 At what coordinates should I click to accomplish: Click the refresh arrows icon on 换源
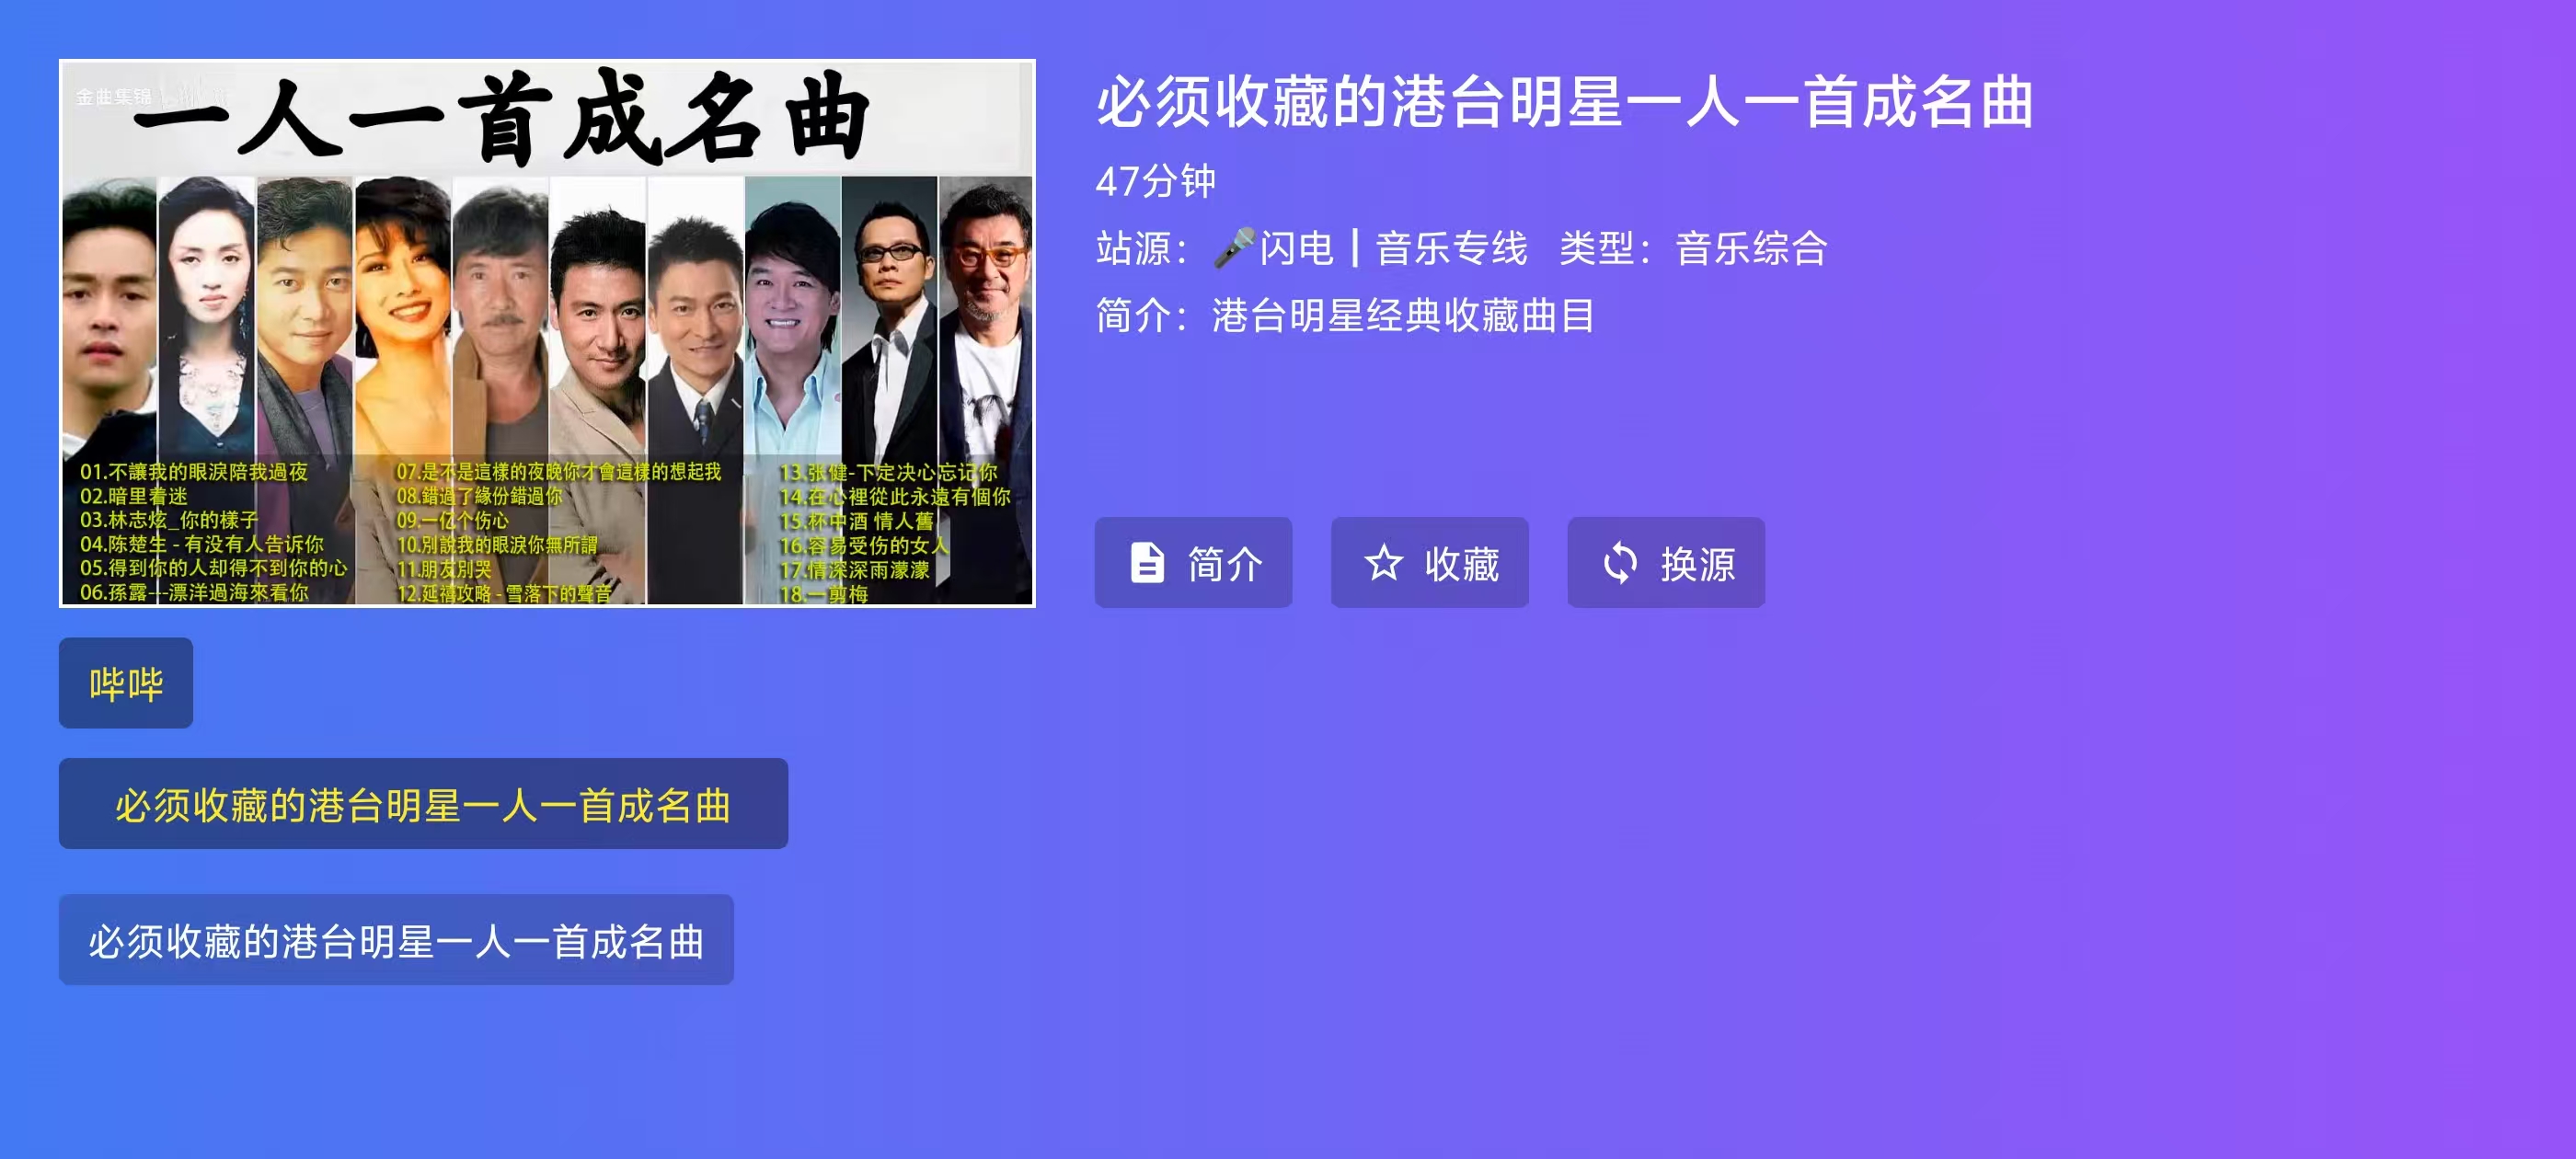pos(1619,563)
